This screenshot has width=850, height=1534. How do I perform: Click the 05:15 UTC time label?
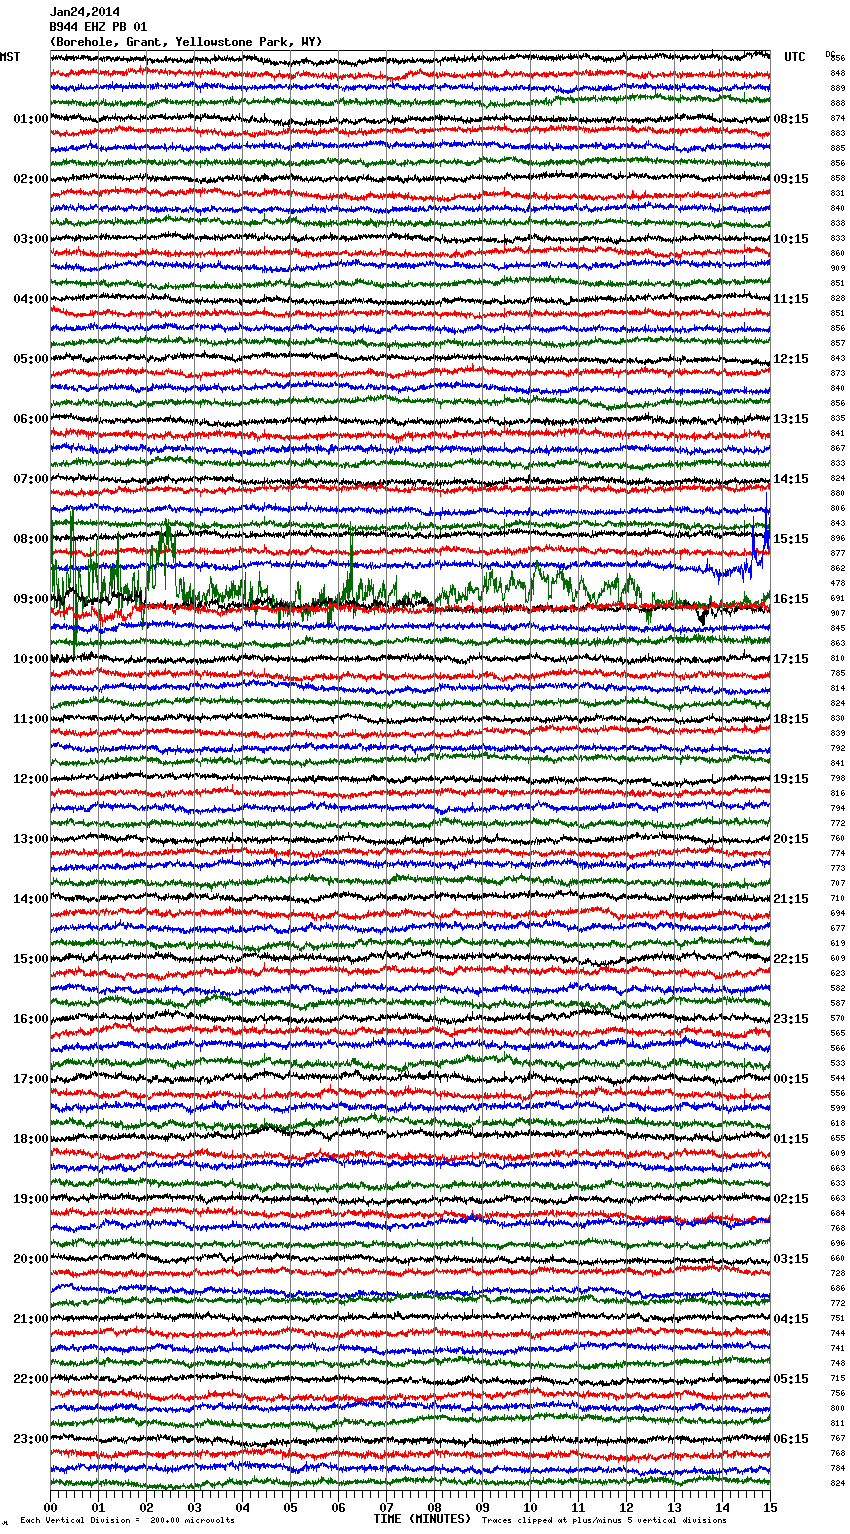point(791,1379)
